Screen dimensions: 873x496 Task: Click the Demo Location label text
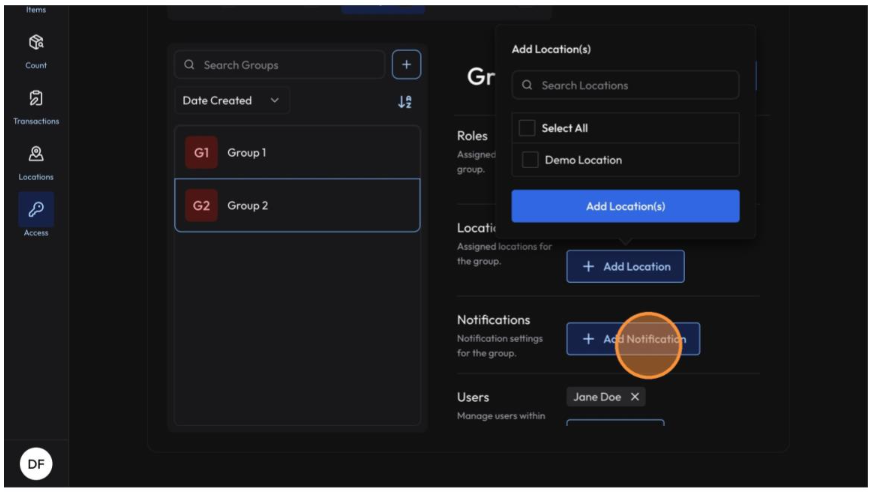583,160
